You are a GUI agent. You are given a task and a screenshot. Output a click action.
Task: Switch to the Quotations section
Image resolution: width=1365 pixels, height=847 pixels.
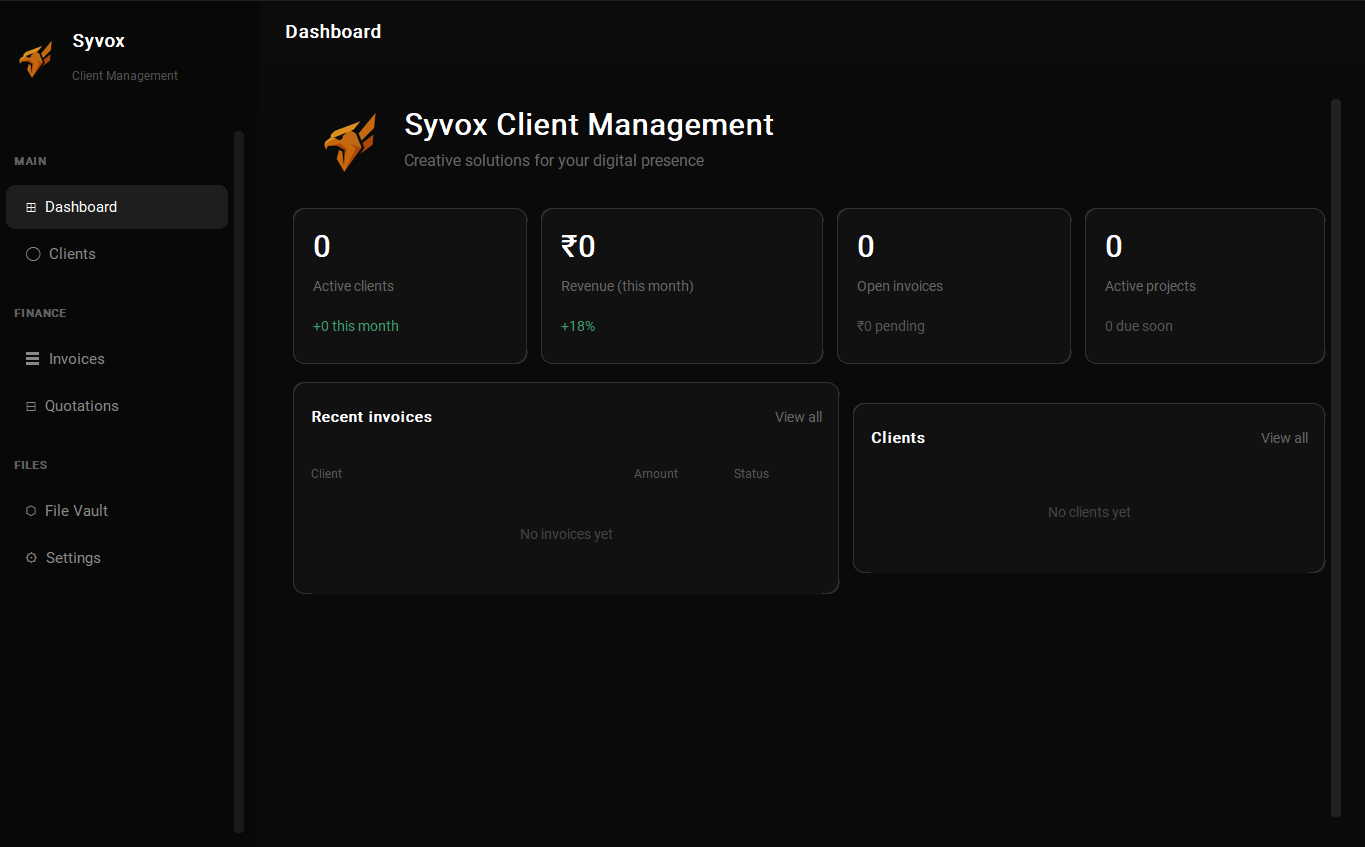[82, 406]
